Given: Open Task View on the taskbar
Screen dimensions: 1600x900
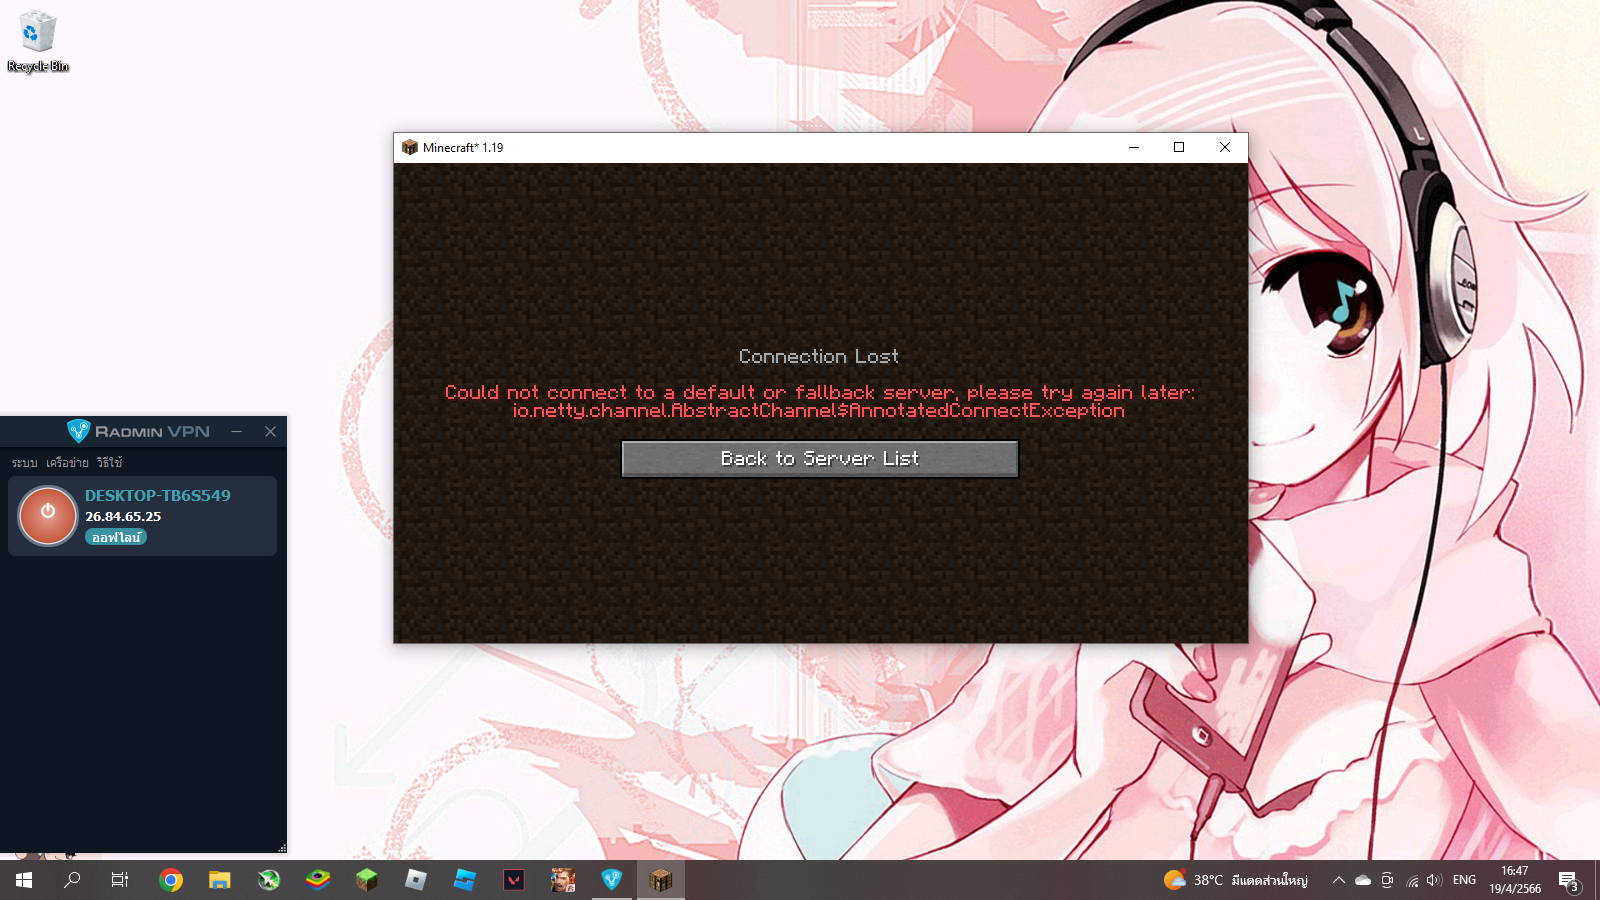Looking at the screenshot, I should [x=120, y=880].
